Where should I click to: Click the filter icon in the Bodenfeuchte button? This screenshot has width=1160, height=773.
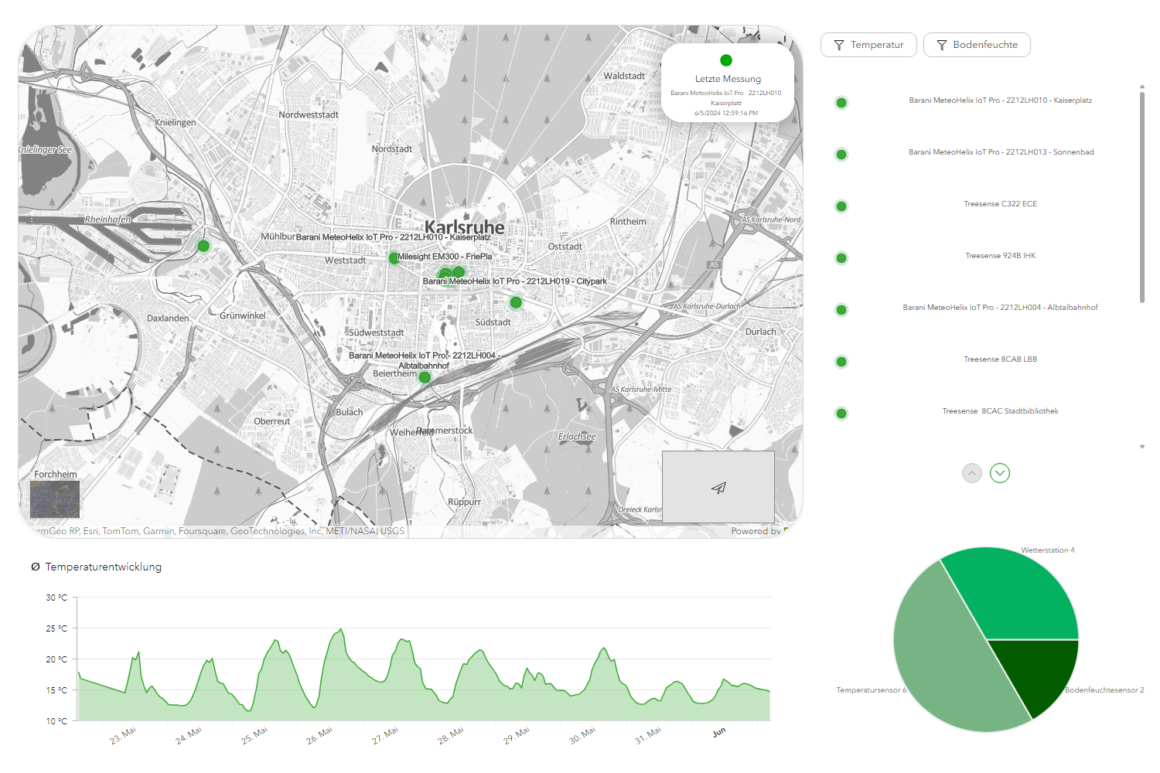coord(941,44)
